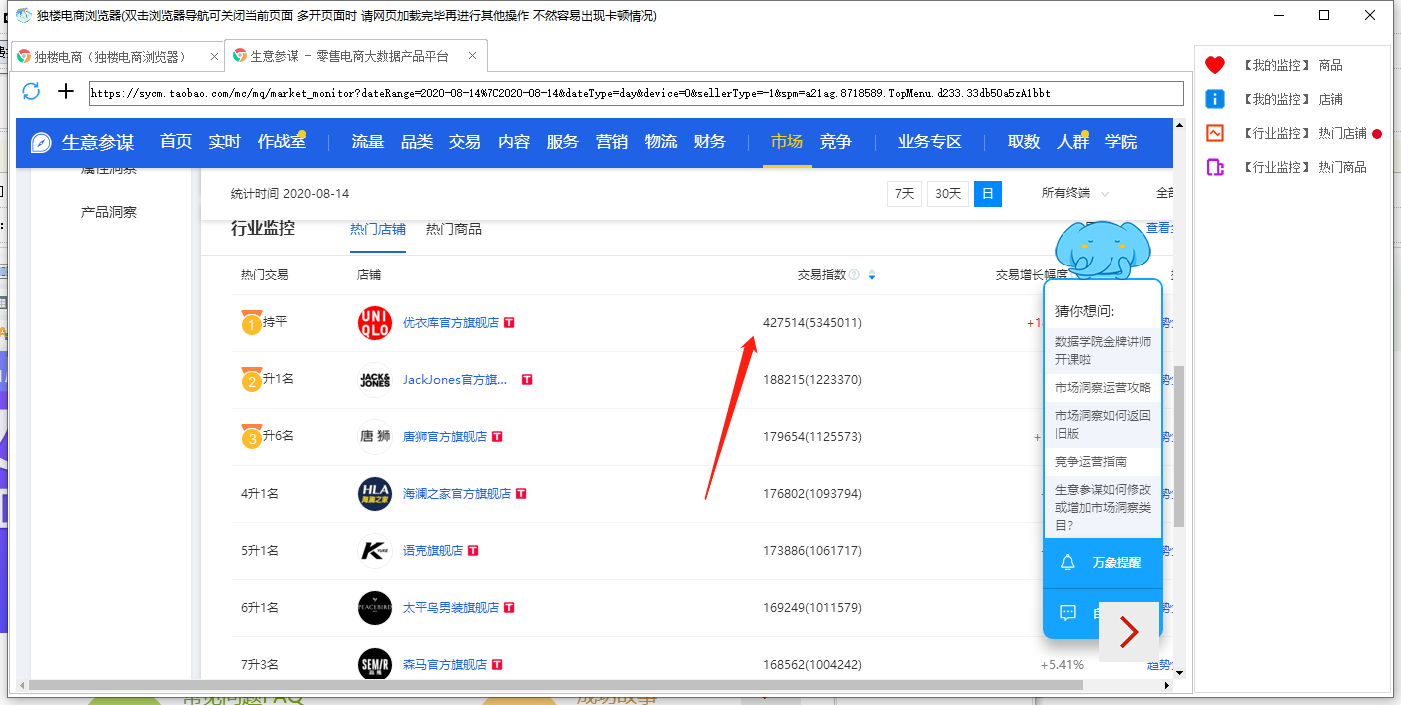Click the red right-arrow chevron button
This screenshot has height=705, width=1401.
tap(1129, 631)
